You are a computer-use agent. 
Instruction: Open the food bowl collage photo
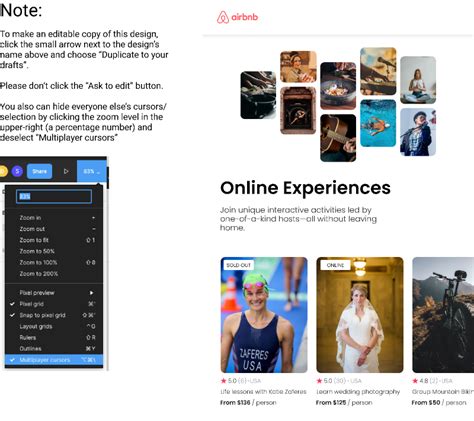(338, 86)
